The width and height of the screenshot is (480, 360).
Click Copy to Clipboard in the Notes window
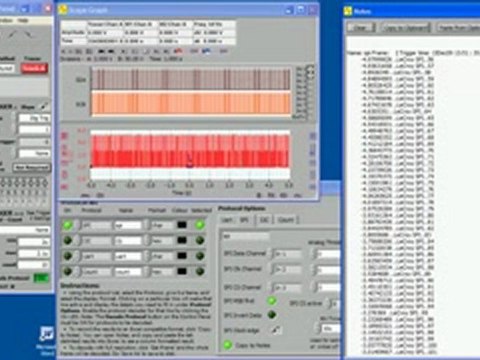click(x=406, y=27)
